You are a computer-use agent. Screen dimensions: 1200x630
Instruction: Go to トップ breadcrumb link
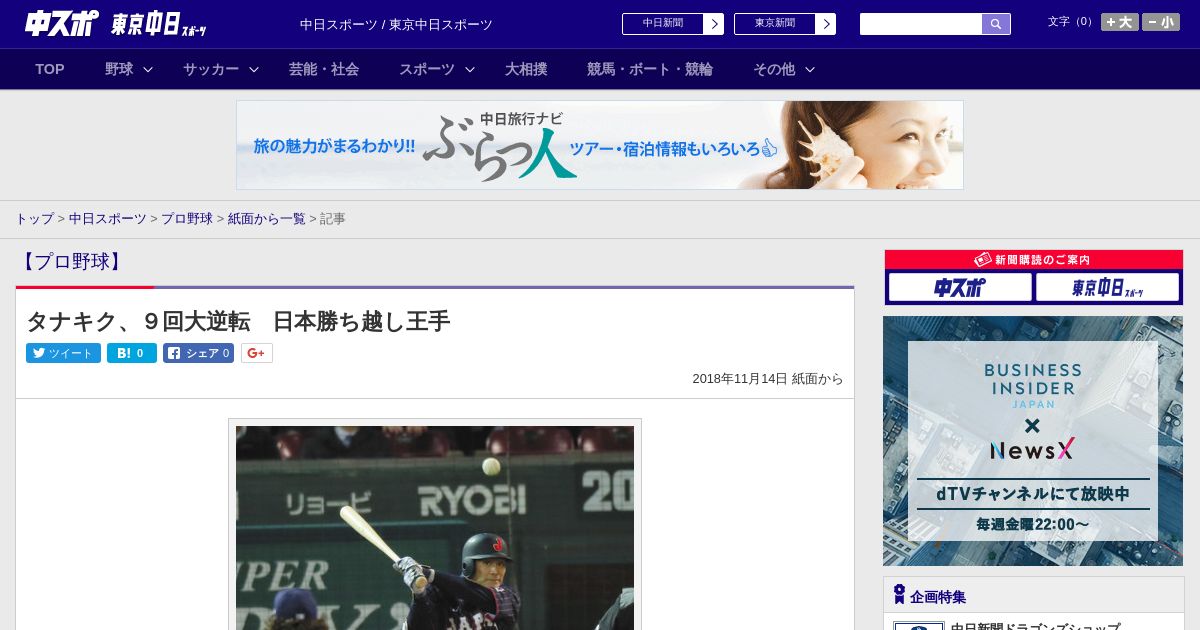[x=34, y=218]
